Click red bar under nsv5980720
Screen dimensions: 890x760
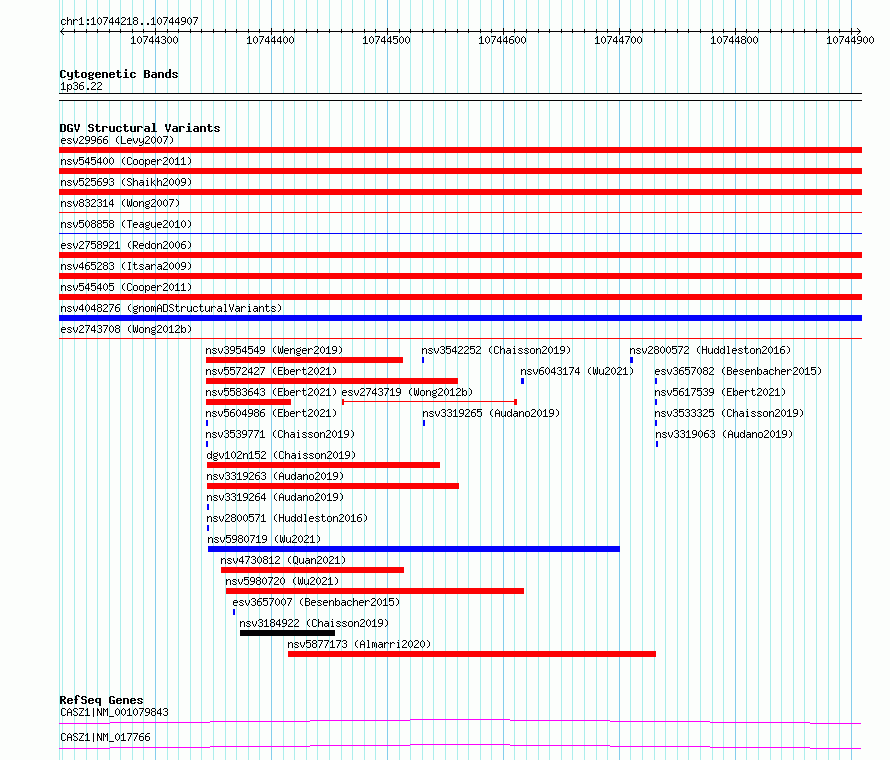(375, 591)
